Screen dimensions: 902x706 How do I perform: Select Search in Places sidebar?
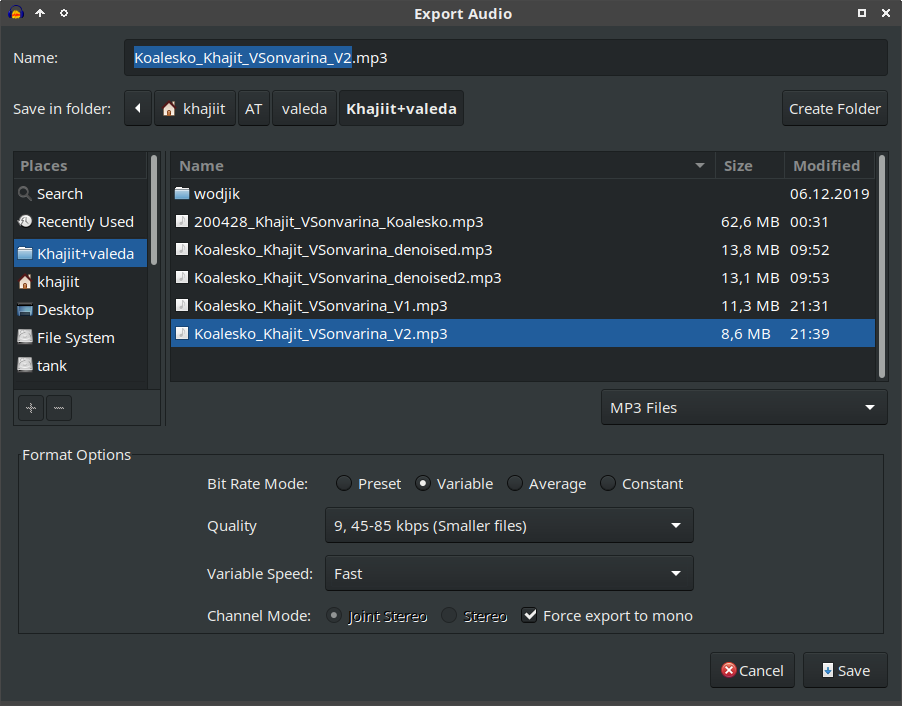(x=59, y=194)
